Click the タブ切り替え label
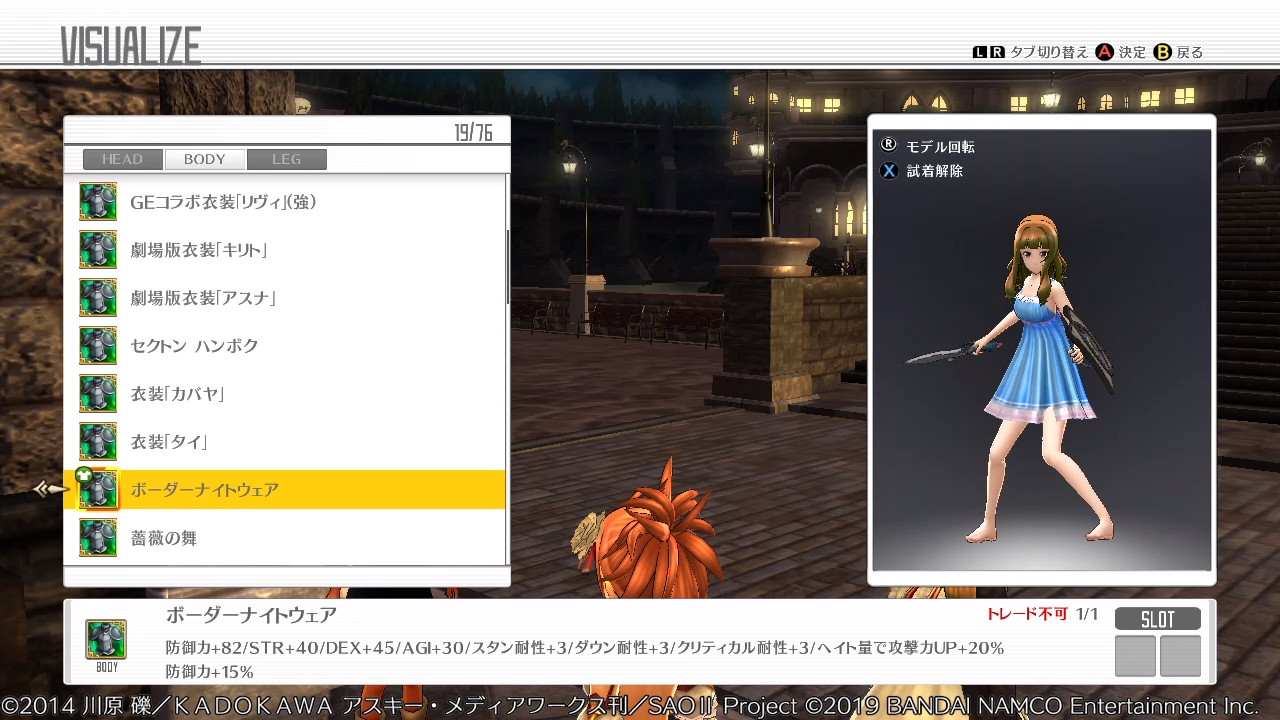 coord(1048,52)
